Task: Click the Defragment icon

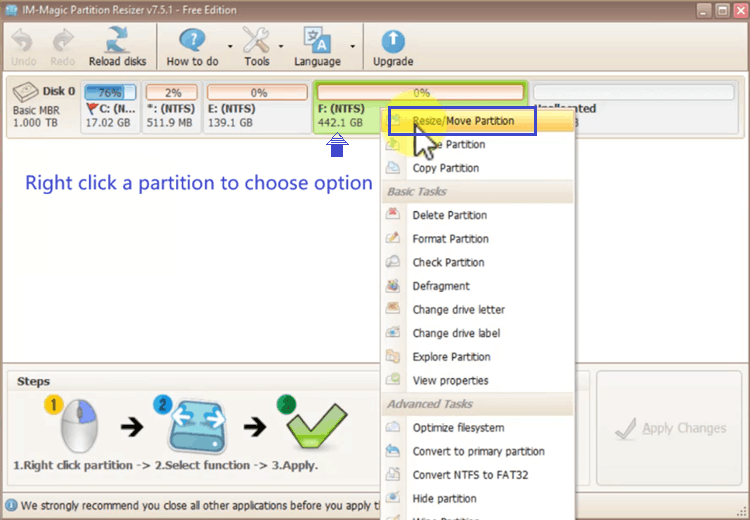Action: [393, 285]
